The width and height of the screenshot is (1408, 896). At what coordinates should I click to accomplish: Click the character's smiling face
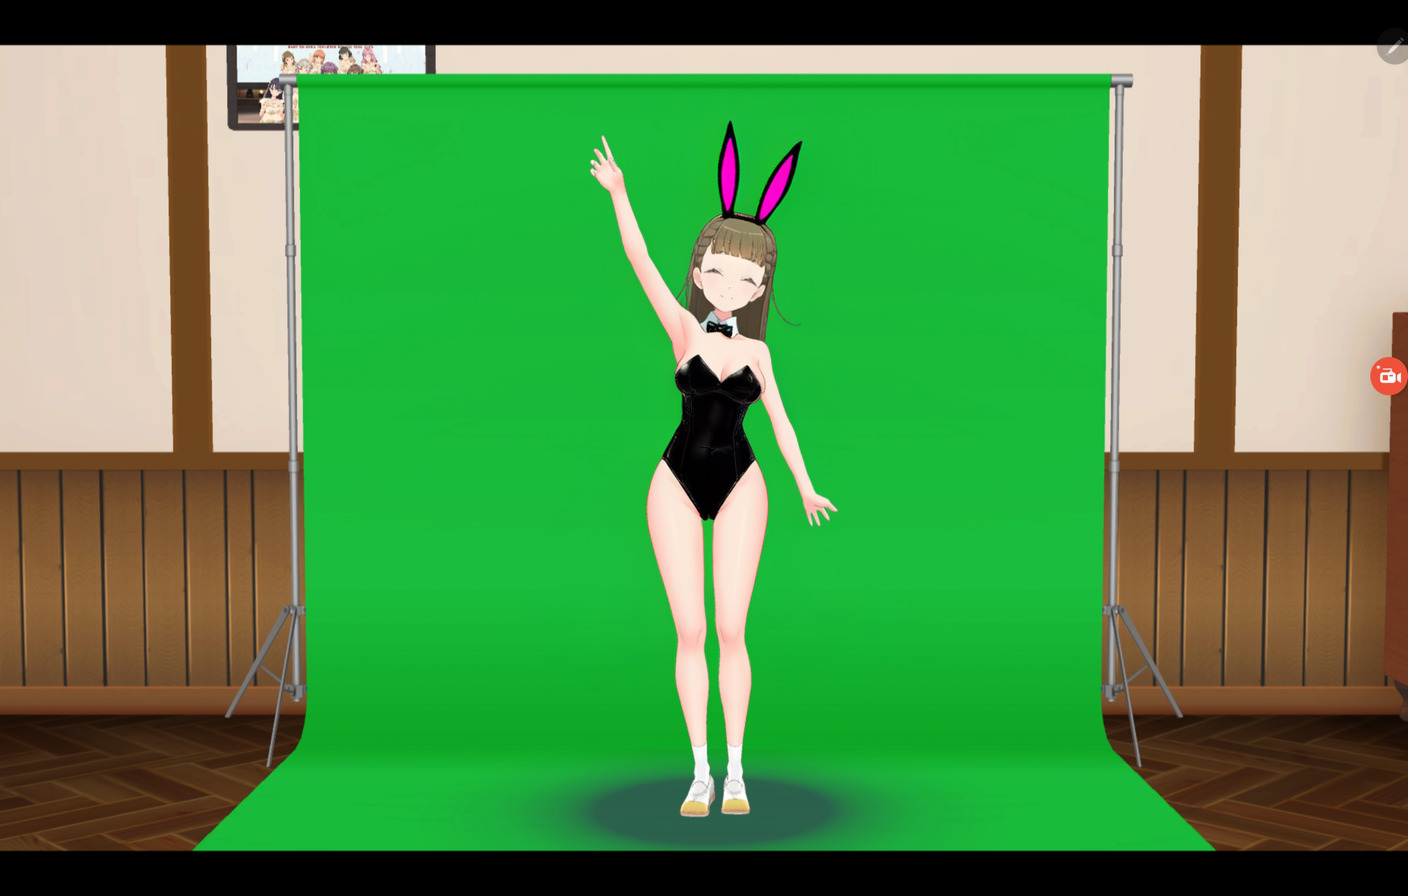point(730,280)
